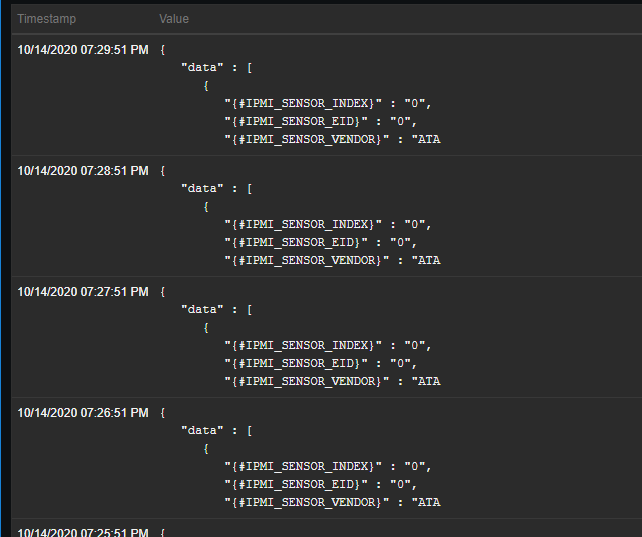Select timestamp 10/14/2020 07:28:51 PM
The width and height of the screenshot is (642, 537).
(x=83, y=171)
